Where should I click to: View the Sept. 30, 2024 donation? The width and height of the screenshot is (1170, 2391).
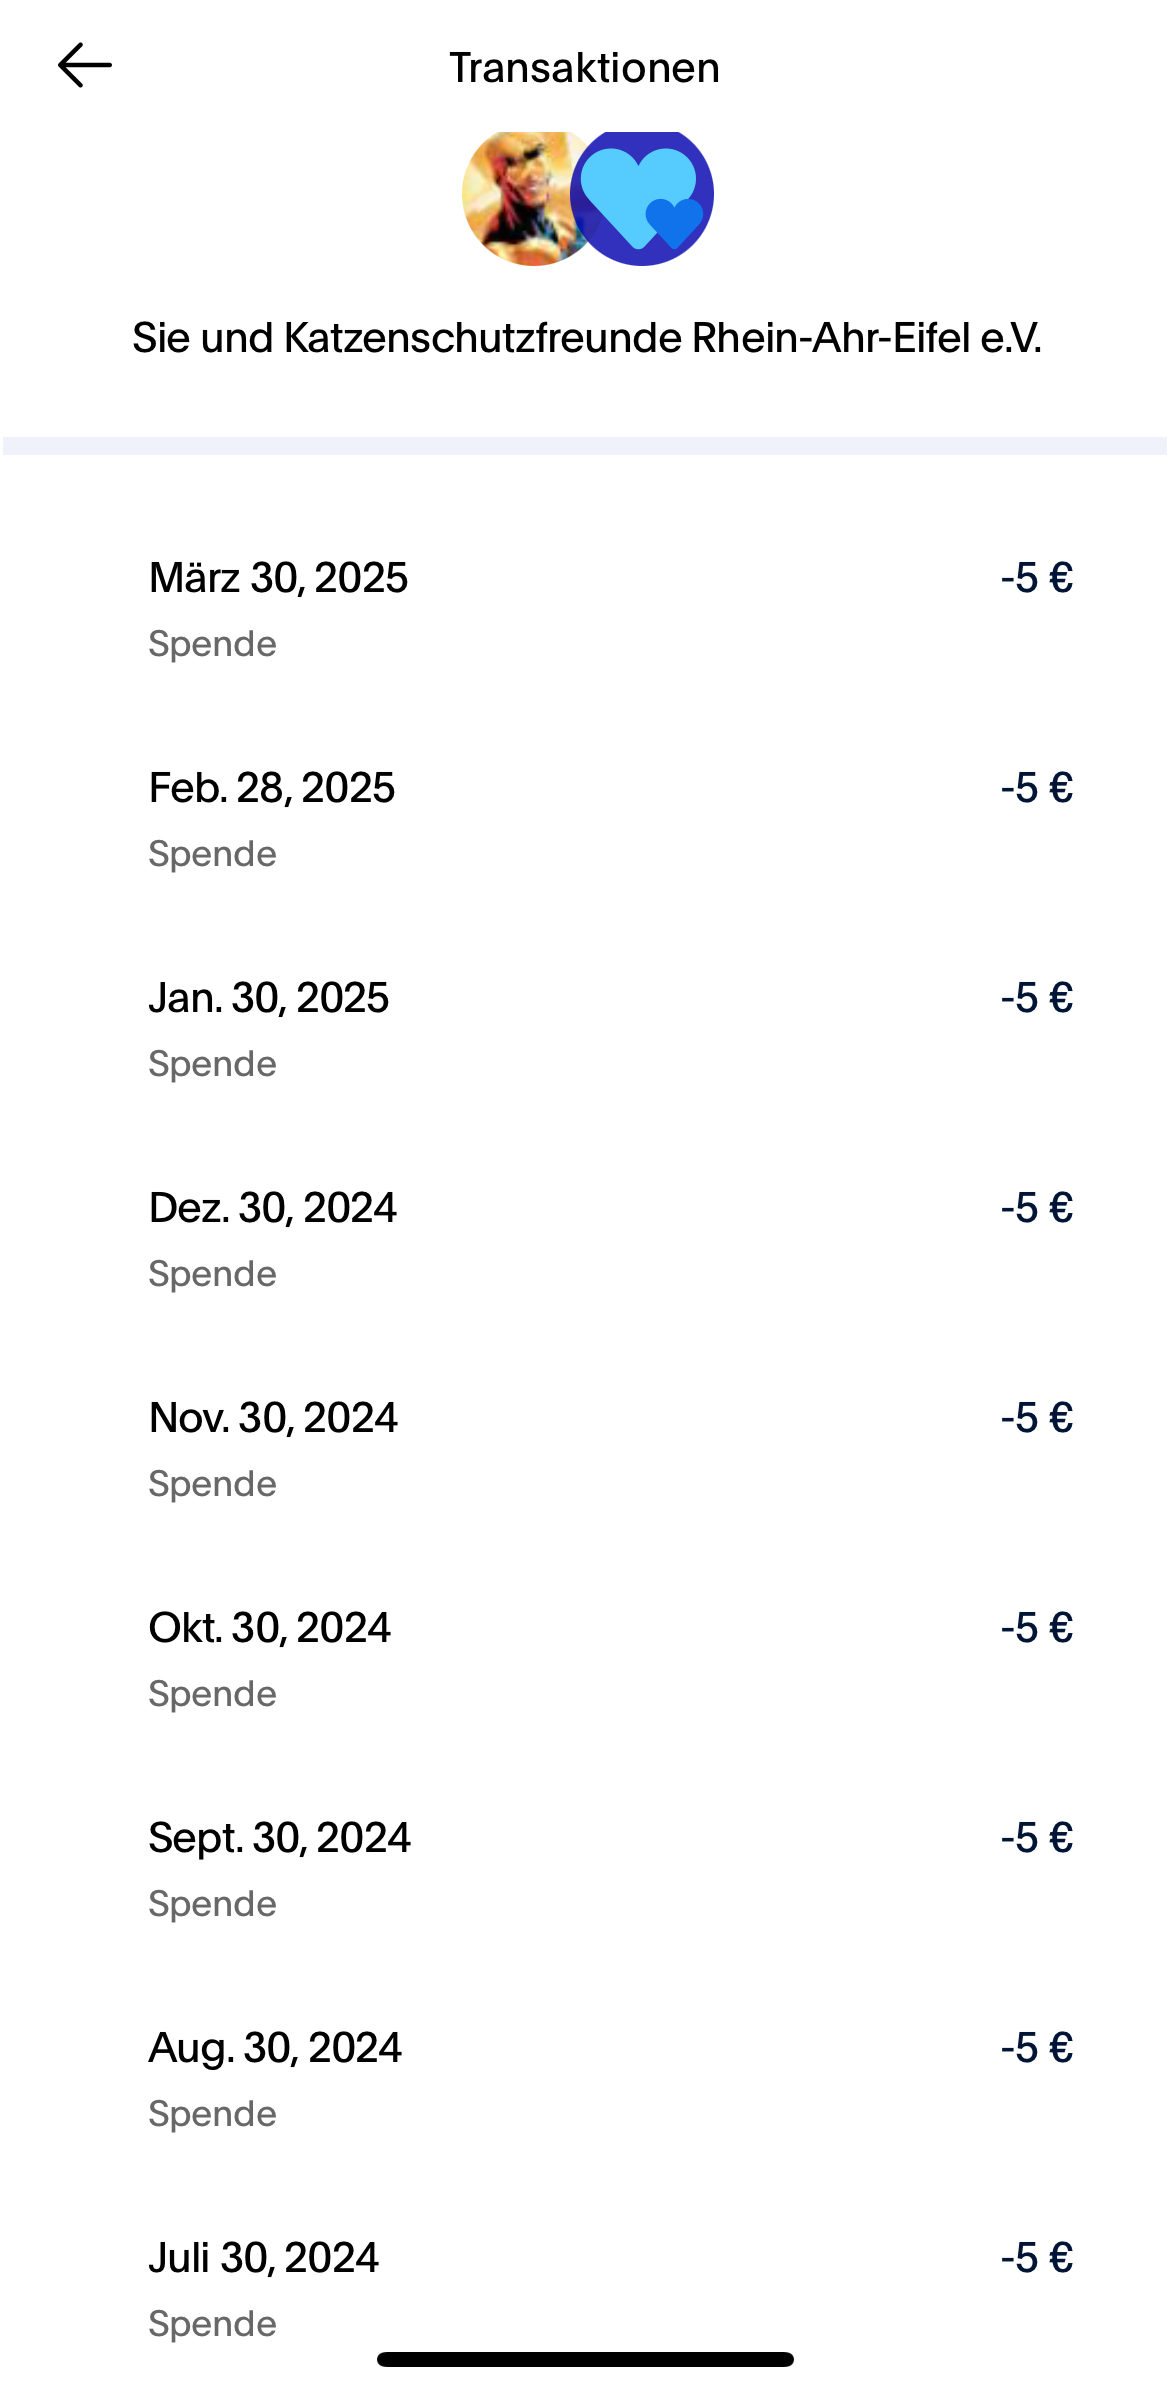pyautogui.click(x=280, y=1838)
